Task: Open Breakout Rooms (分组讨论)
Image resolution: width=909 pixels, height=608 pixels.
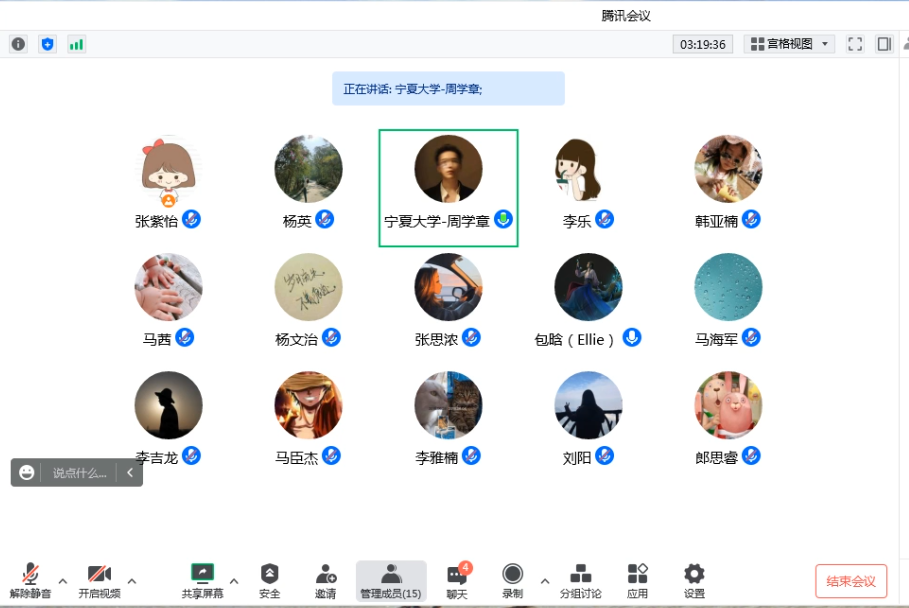Action: tap(580, 580)
